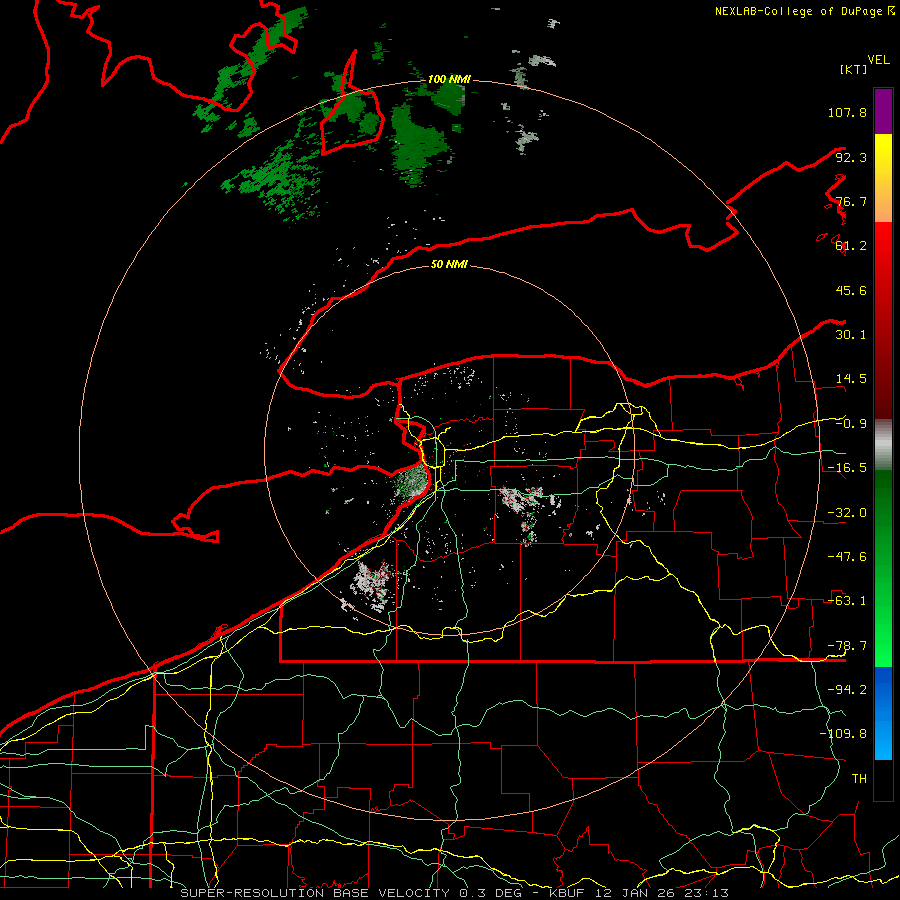
Task: Click the 107.8 velocity scale value
Action: pyautogui.click(x=847, y=112)
